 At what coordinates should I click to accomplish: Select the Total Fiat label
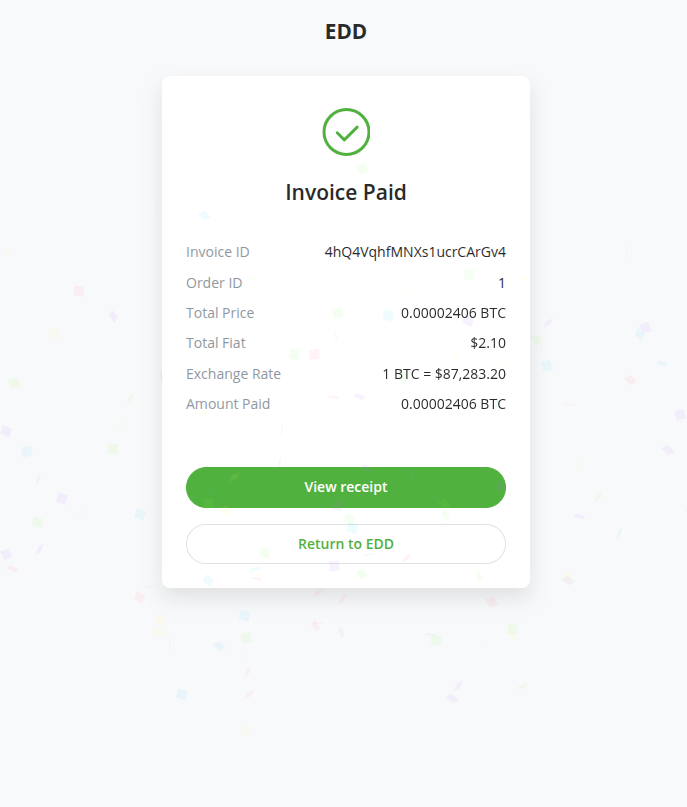click(216, 343)
